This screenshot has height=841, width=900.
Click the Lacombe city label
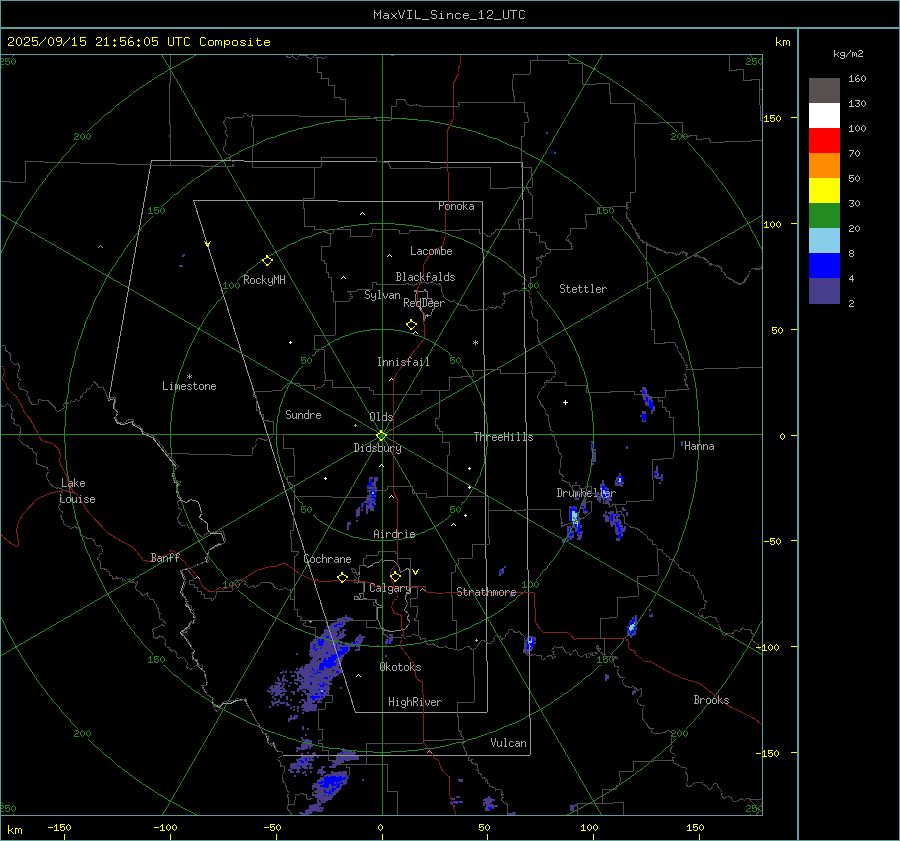point(431,251)
